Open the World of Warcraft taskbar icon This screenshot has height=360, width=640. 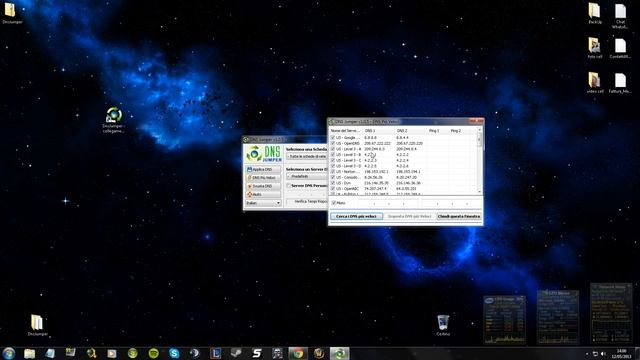click(x=319, y=353)
